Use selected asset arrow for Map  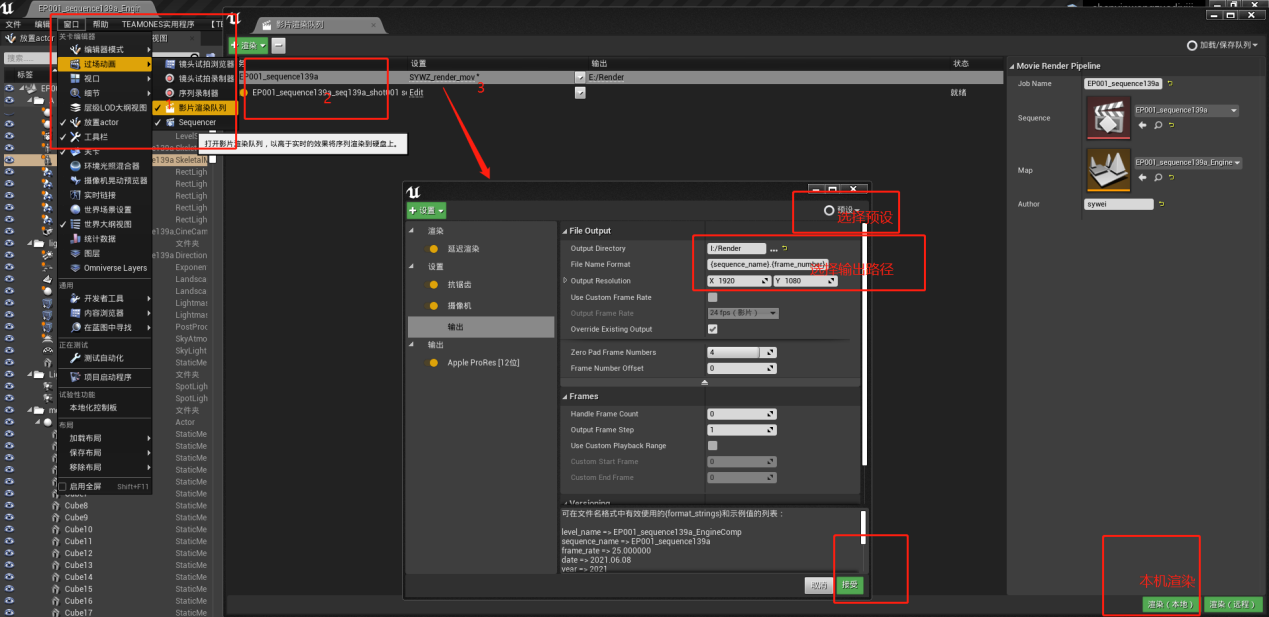(1143, 178)
